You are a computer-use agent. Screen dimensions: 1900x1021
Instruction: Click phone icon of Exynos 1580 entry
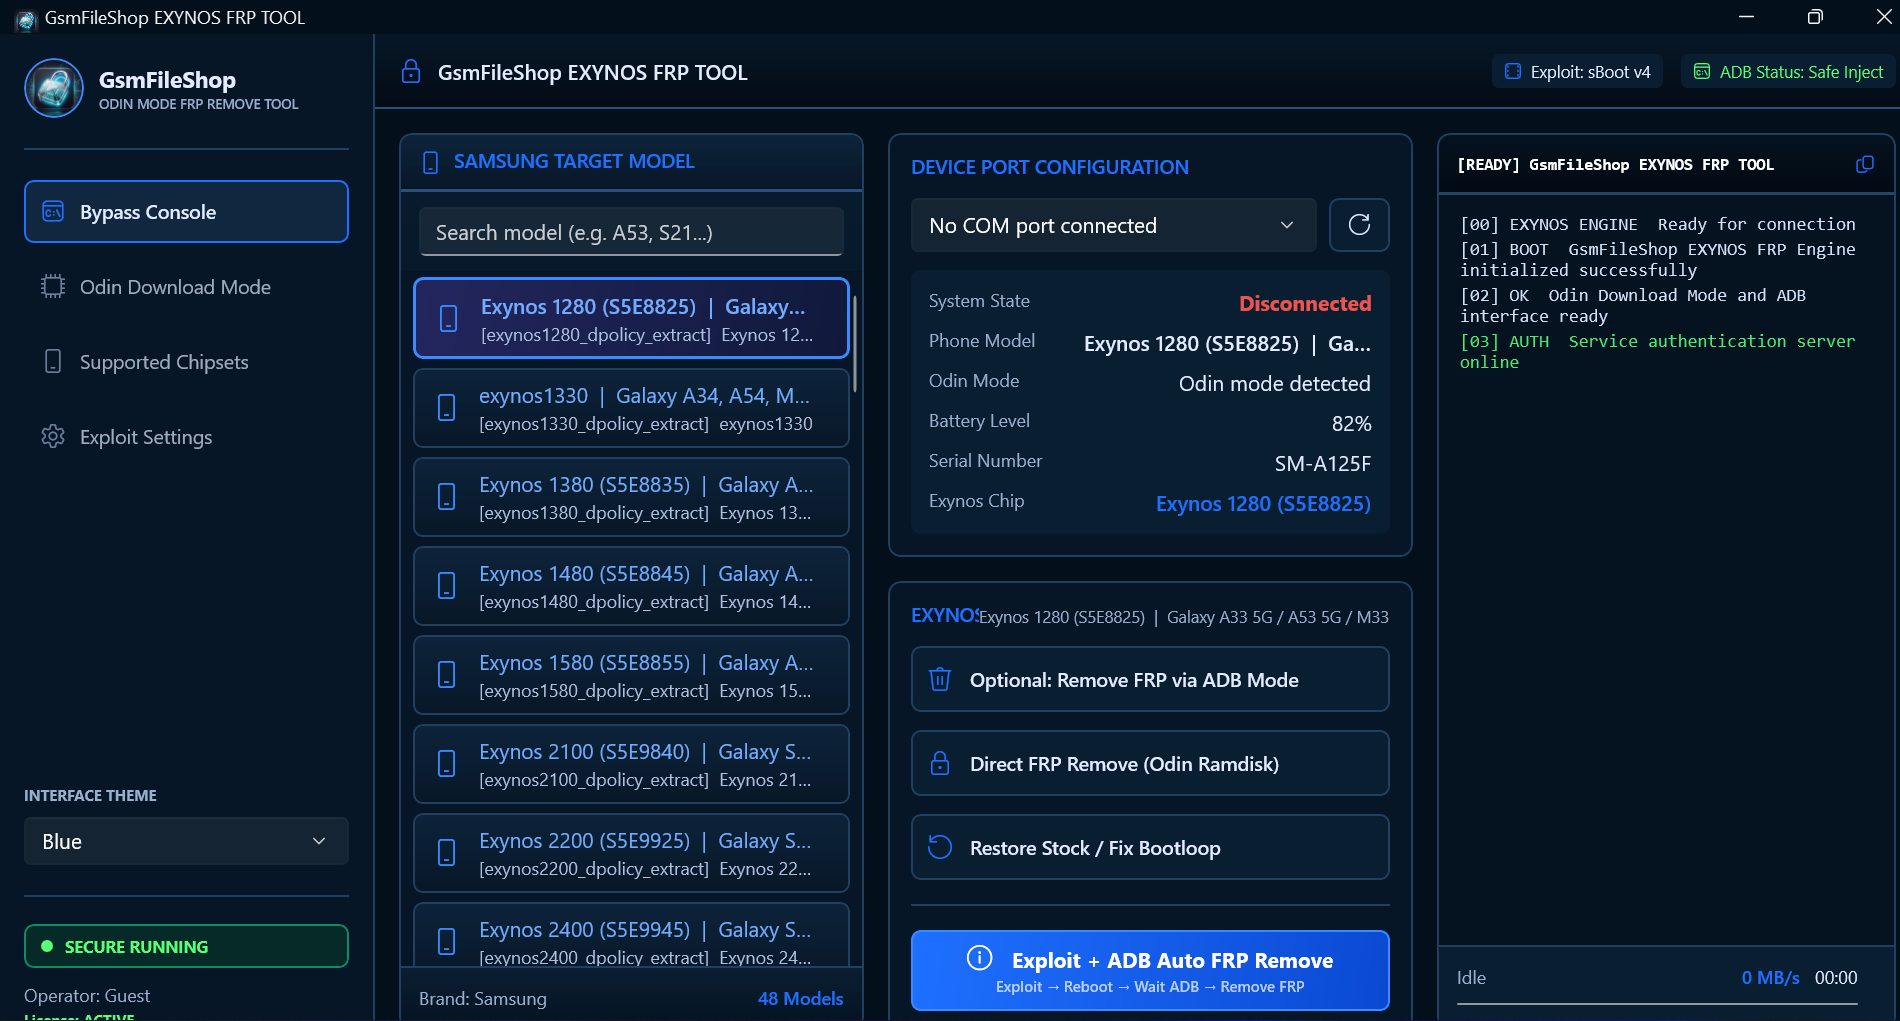pos(447,675)
